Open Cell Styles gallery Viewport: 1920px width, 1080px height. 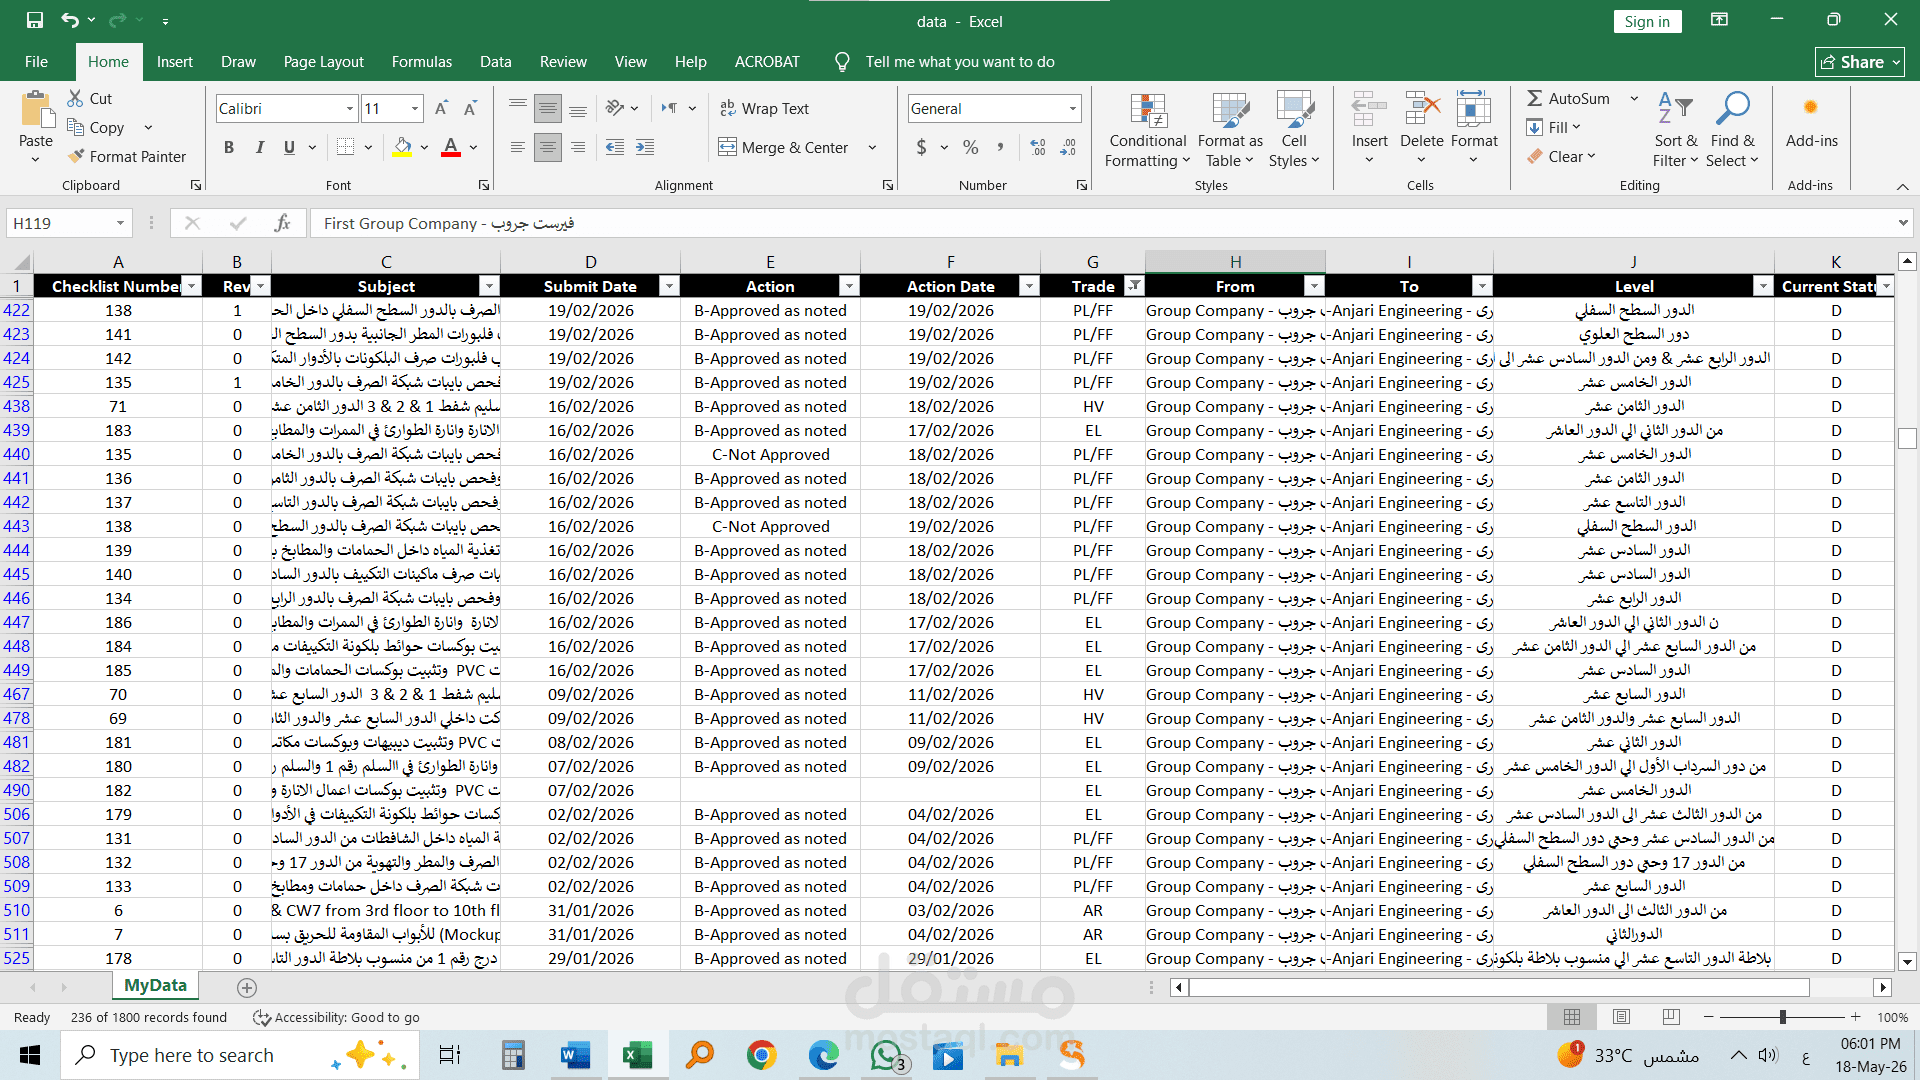(x=1294, y=130)
